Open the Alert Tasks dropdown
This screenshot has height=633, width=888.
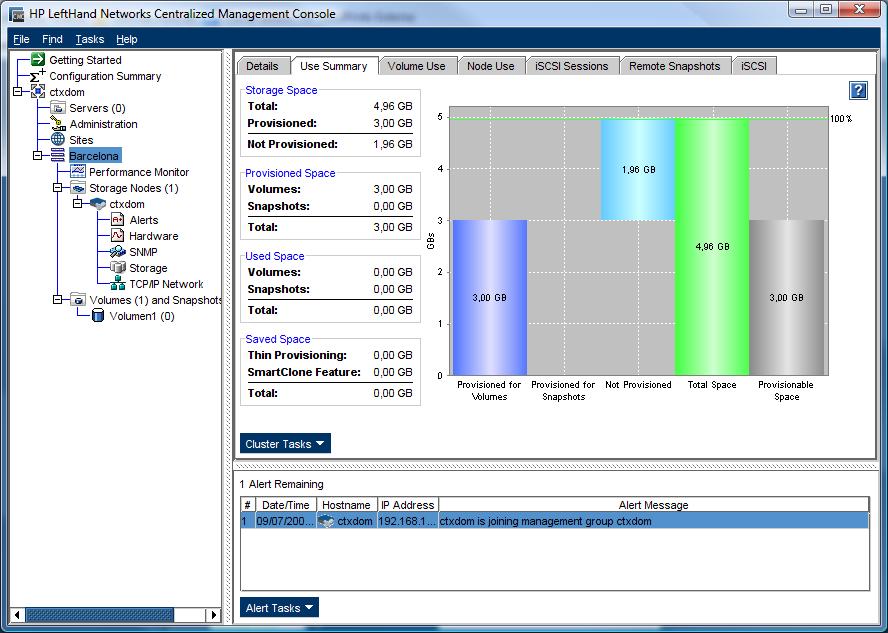pos(279,608)
